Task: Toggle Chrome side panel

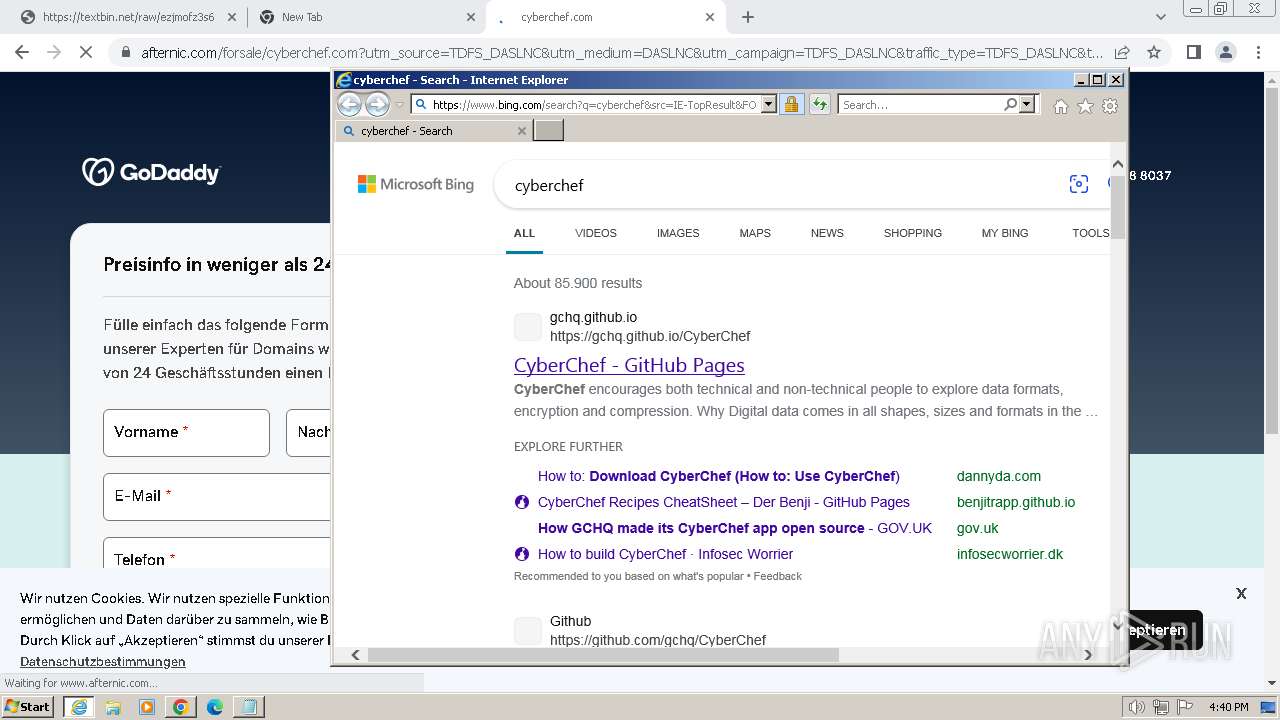Action: [1193, 52]
